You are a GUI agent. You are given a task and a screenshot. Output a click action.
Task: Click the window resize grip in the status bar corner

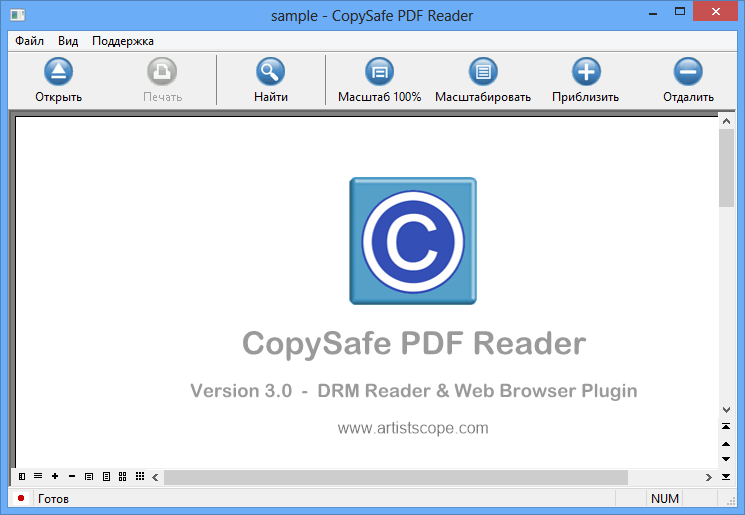pyautogui.click(x=731, y=501)
